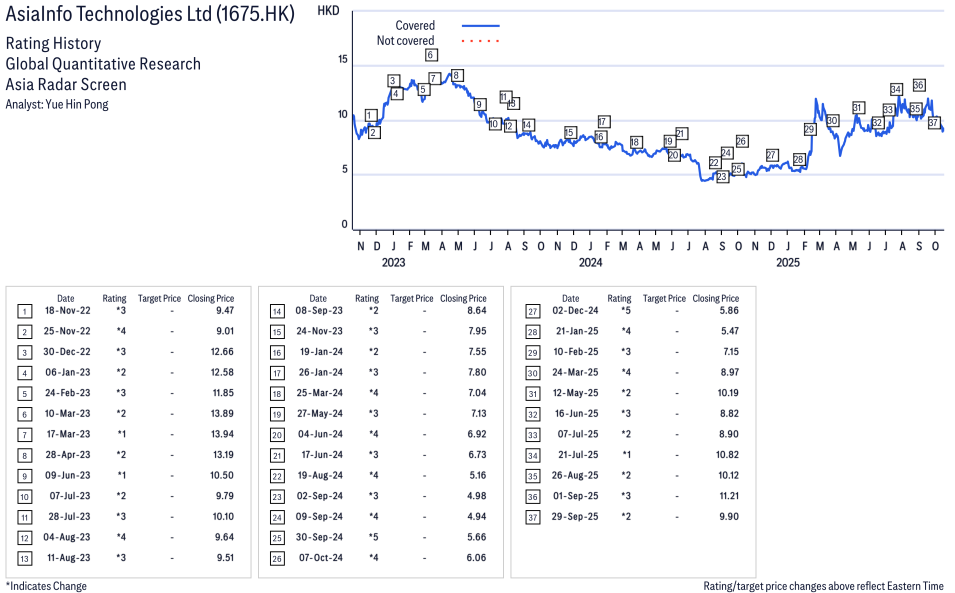Click chart marker 29 on the price chart

pyautogui.click(x=809, y=129)
